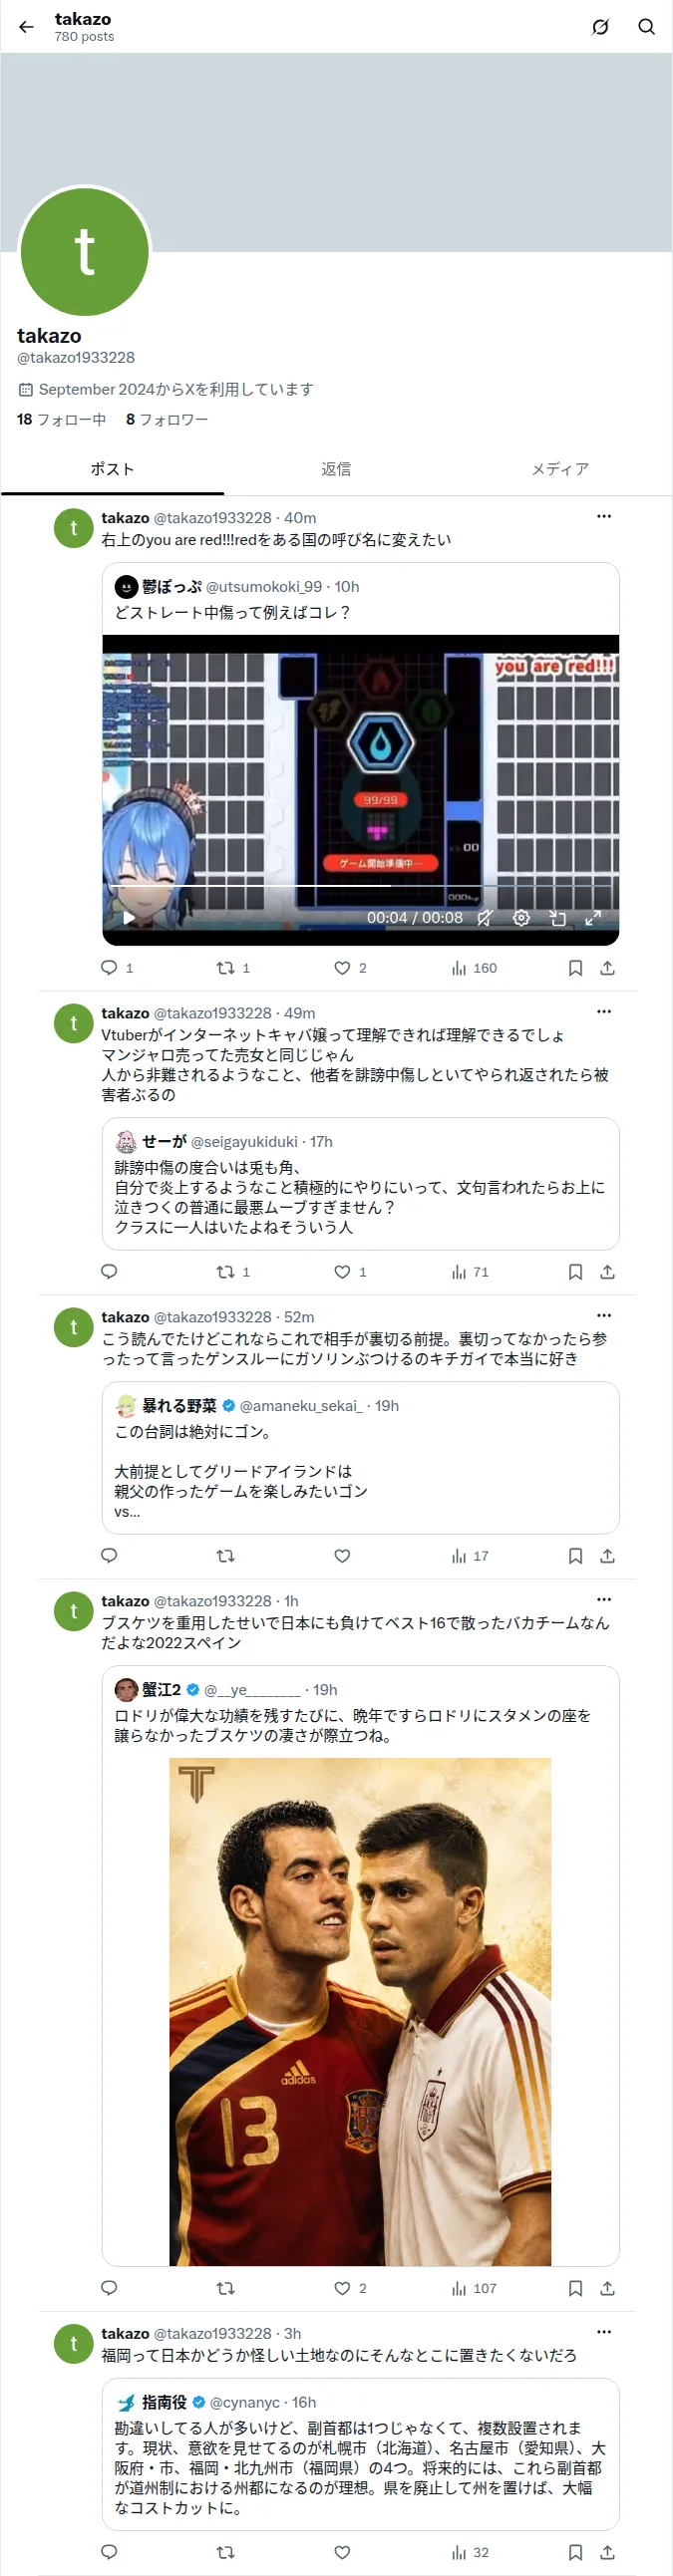Open more options on 40m post
Image resolution: width=673 pixels, height=2576 pixels.
[604, 517]
